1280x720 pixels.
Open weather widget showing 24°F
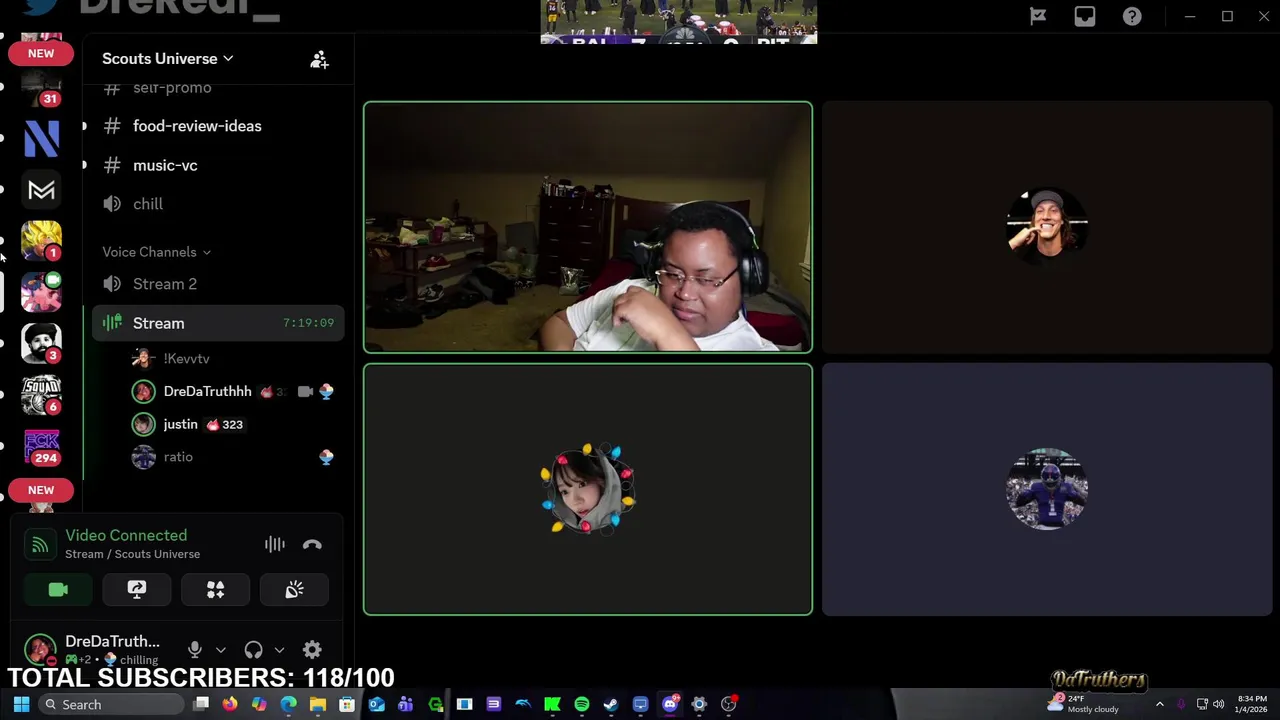tap(1084, 704)
